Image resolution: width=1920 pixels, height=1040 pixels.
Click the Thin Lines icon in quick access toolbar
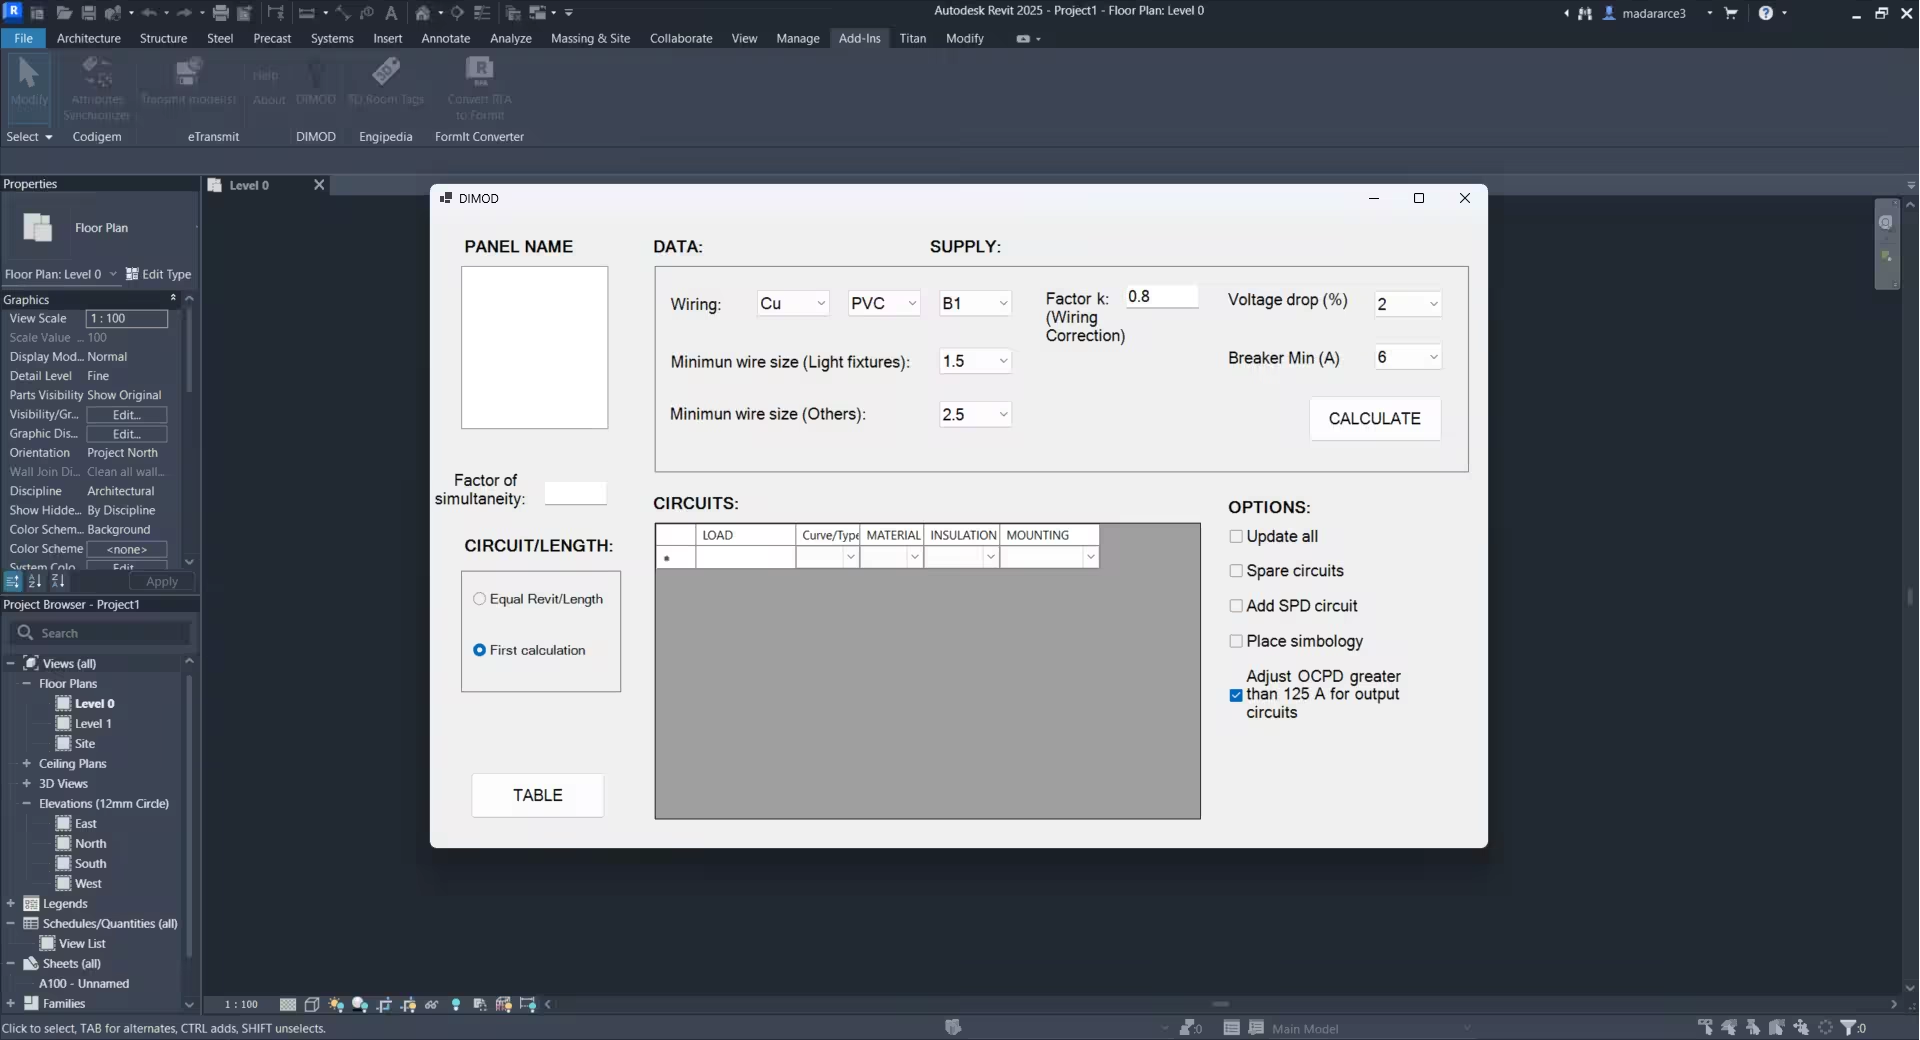click(482, 13)
